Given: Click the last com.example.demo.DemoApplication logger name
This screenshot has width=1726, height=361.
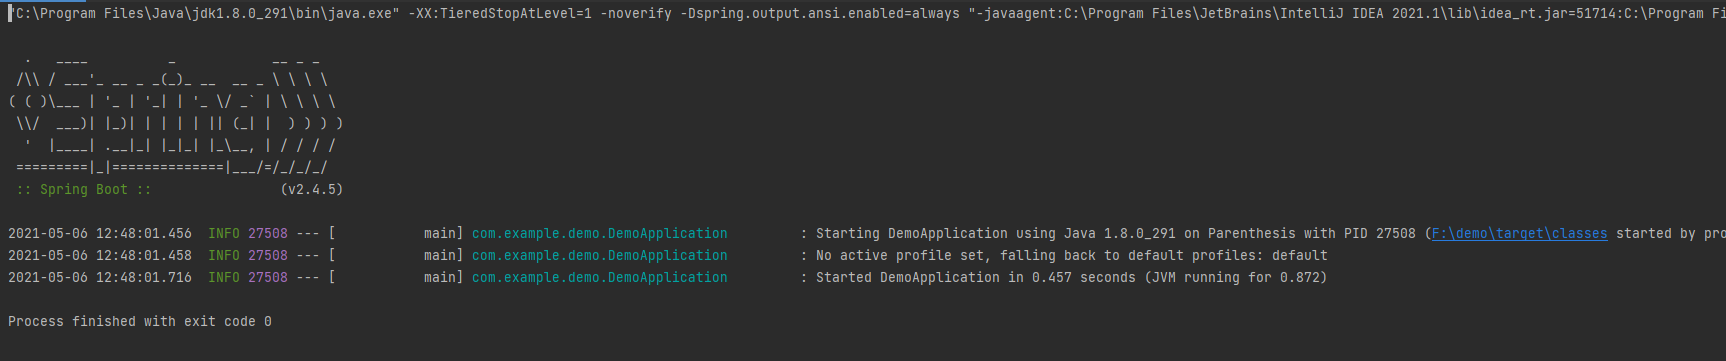Looking at the screenshot, I should tap(600, 277).
